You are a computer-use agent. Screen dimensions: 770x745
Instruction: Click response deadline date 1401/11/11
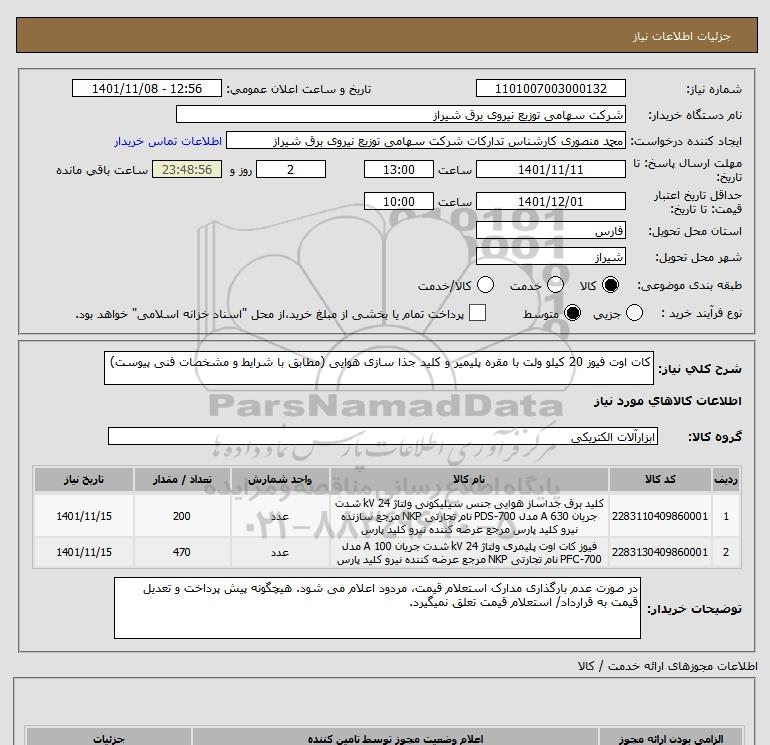[550, 169]
